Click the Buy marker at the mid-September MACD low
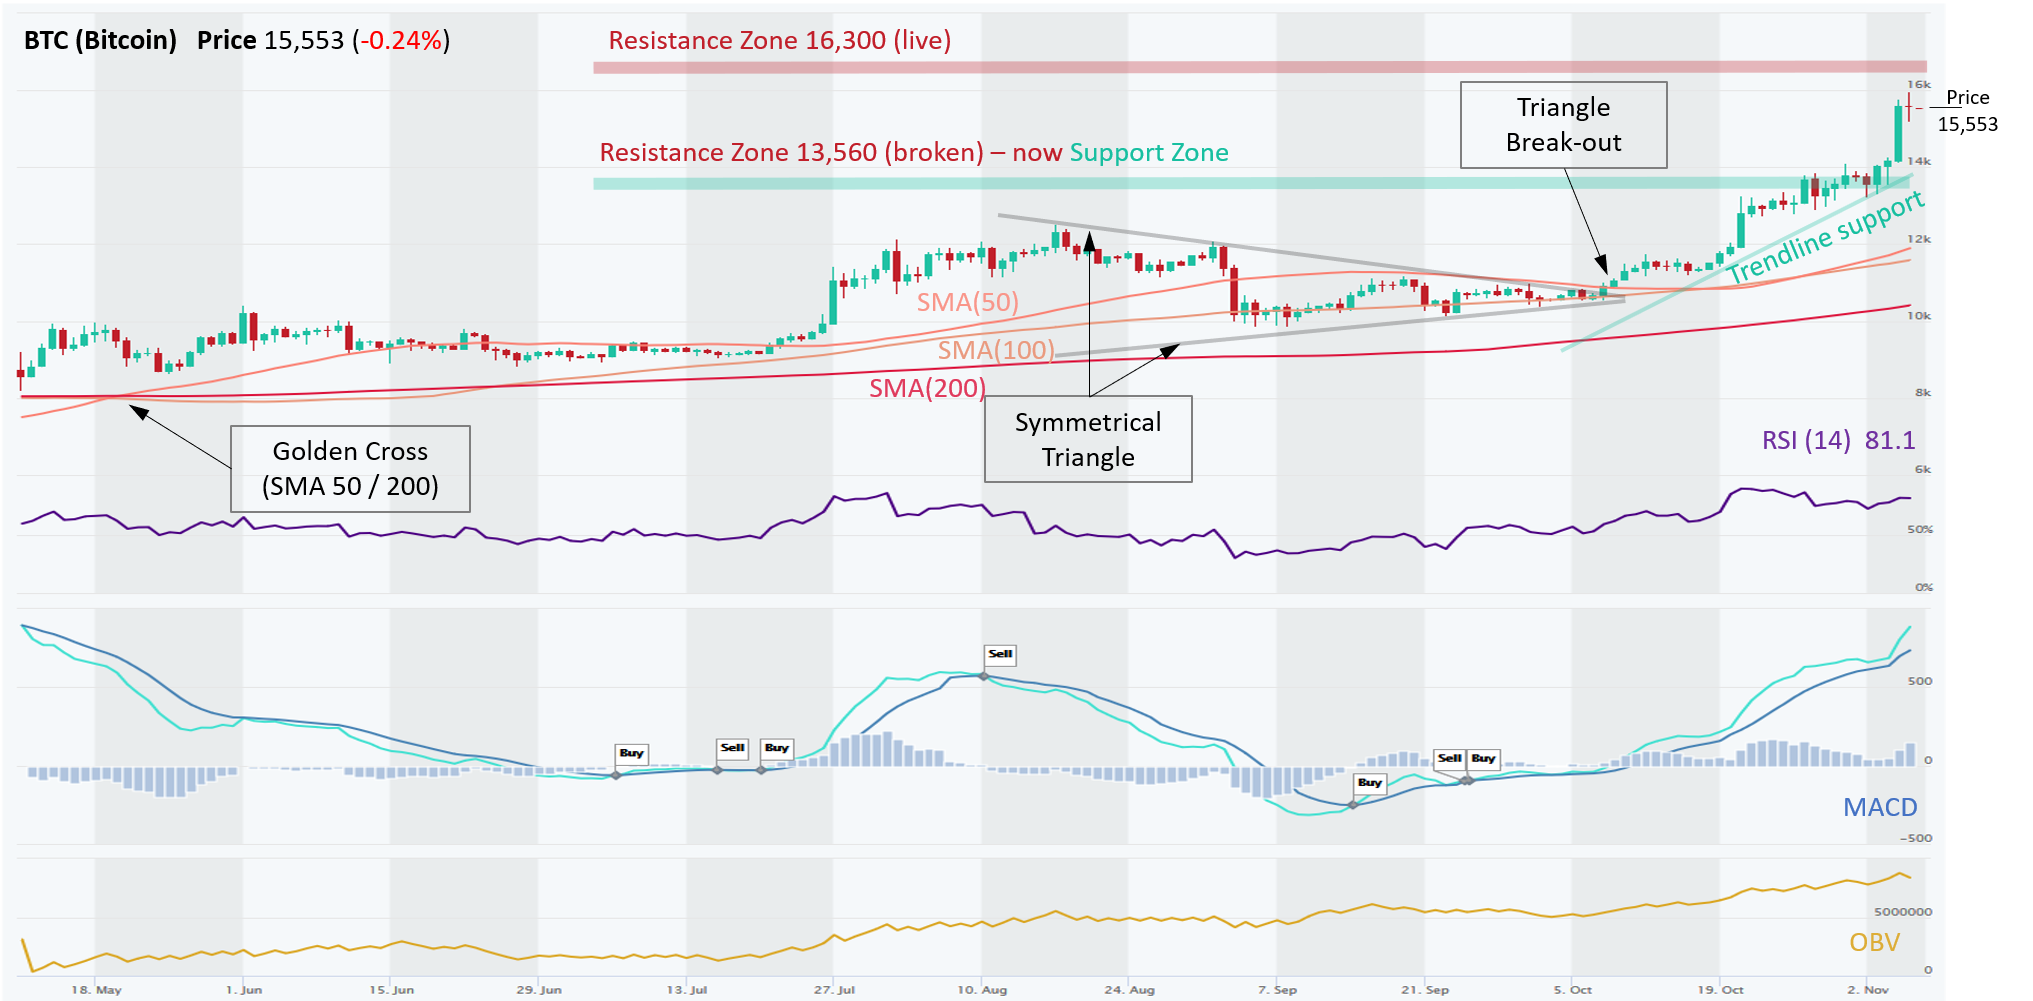2033x1001 pixels. click(x=1370, y=783)
